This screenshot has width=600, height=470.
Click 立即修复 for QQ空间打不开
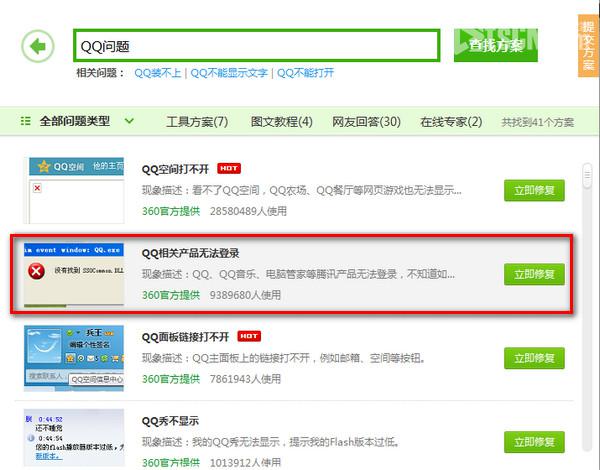[x=534, y=190]
